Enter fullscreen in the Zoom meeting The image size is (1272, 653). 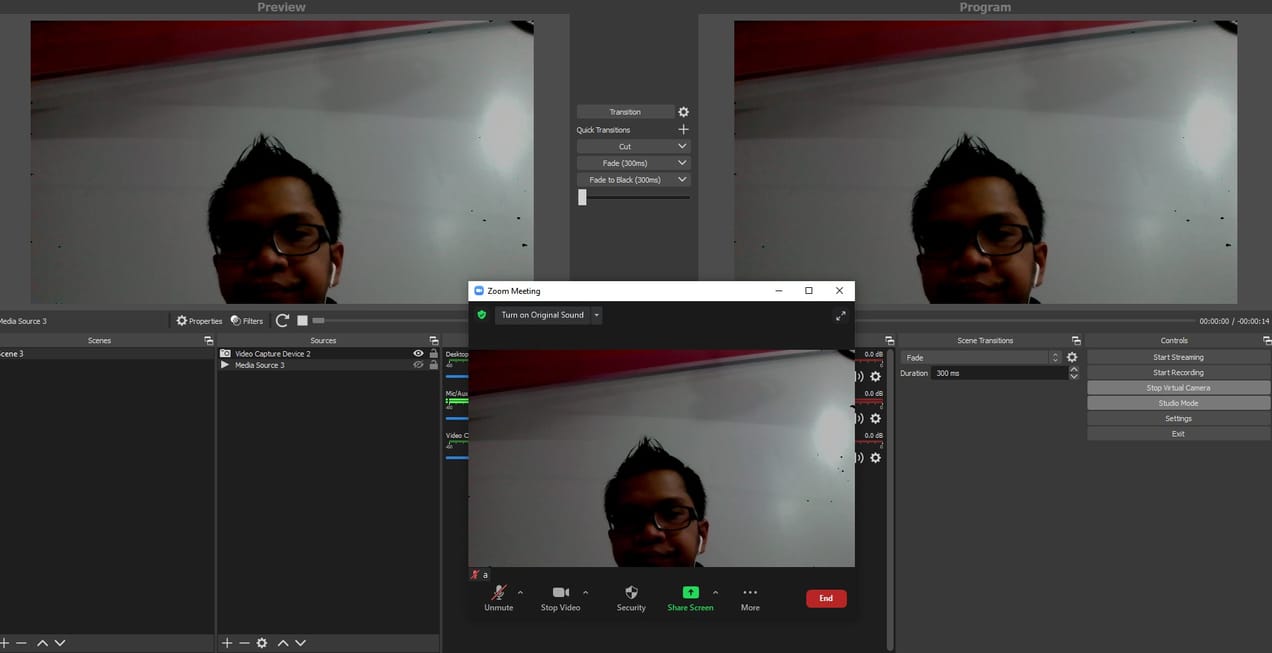(x=840, y=315)
